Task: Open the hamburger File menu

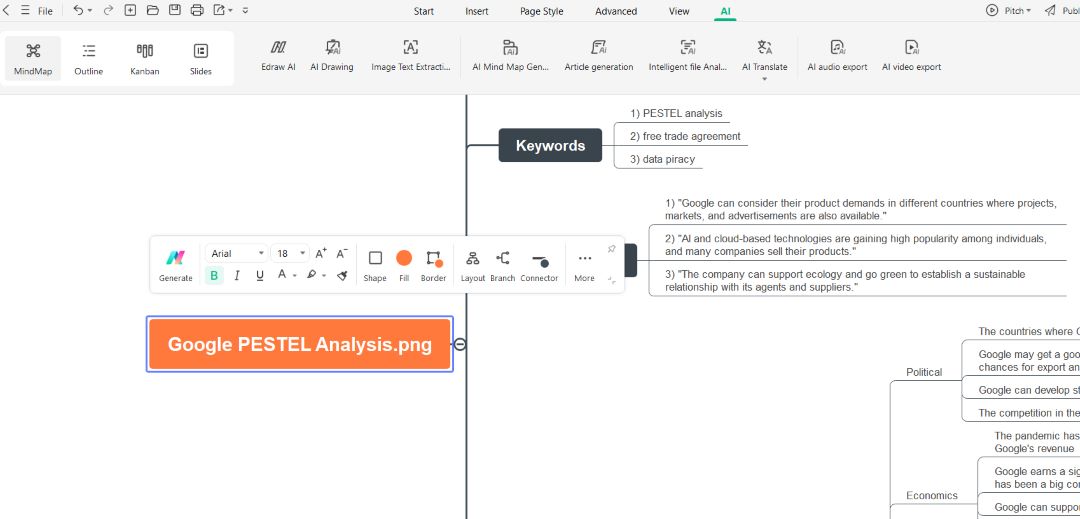Action: [37, 11]
